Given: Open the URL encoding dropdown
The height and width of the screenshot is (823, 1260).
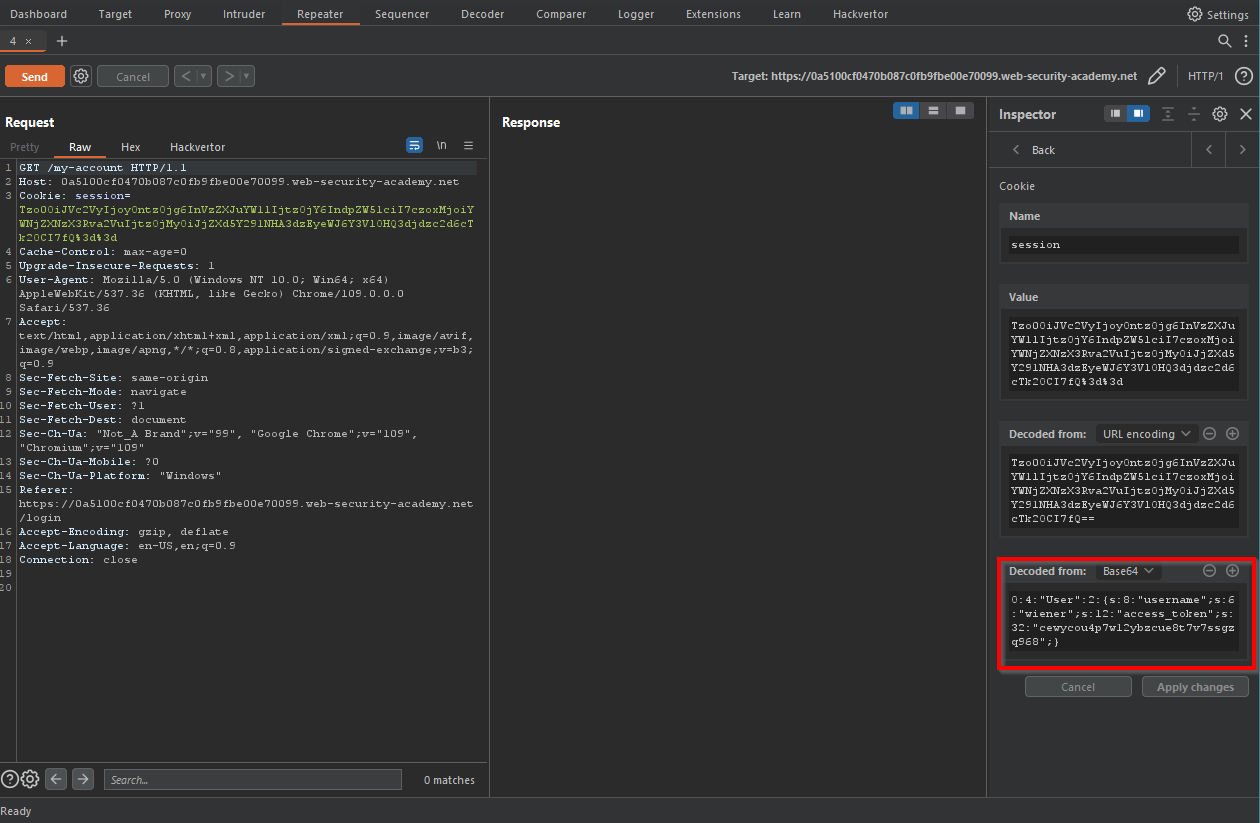Looking at the screenshot, I should click(1145, 434).
